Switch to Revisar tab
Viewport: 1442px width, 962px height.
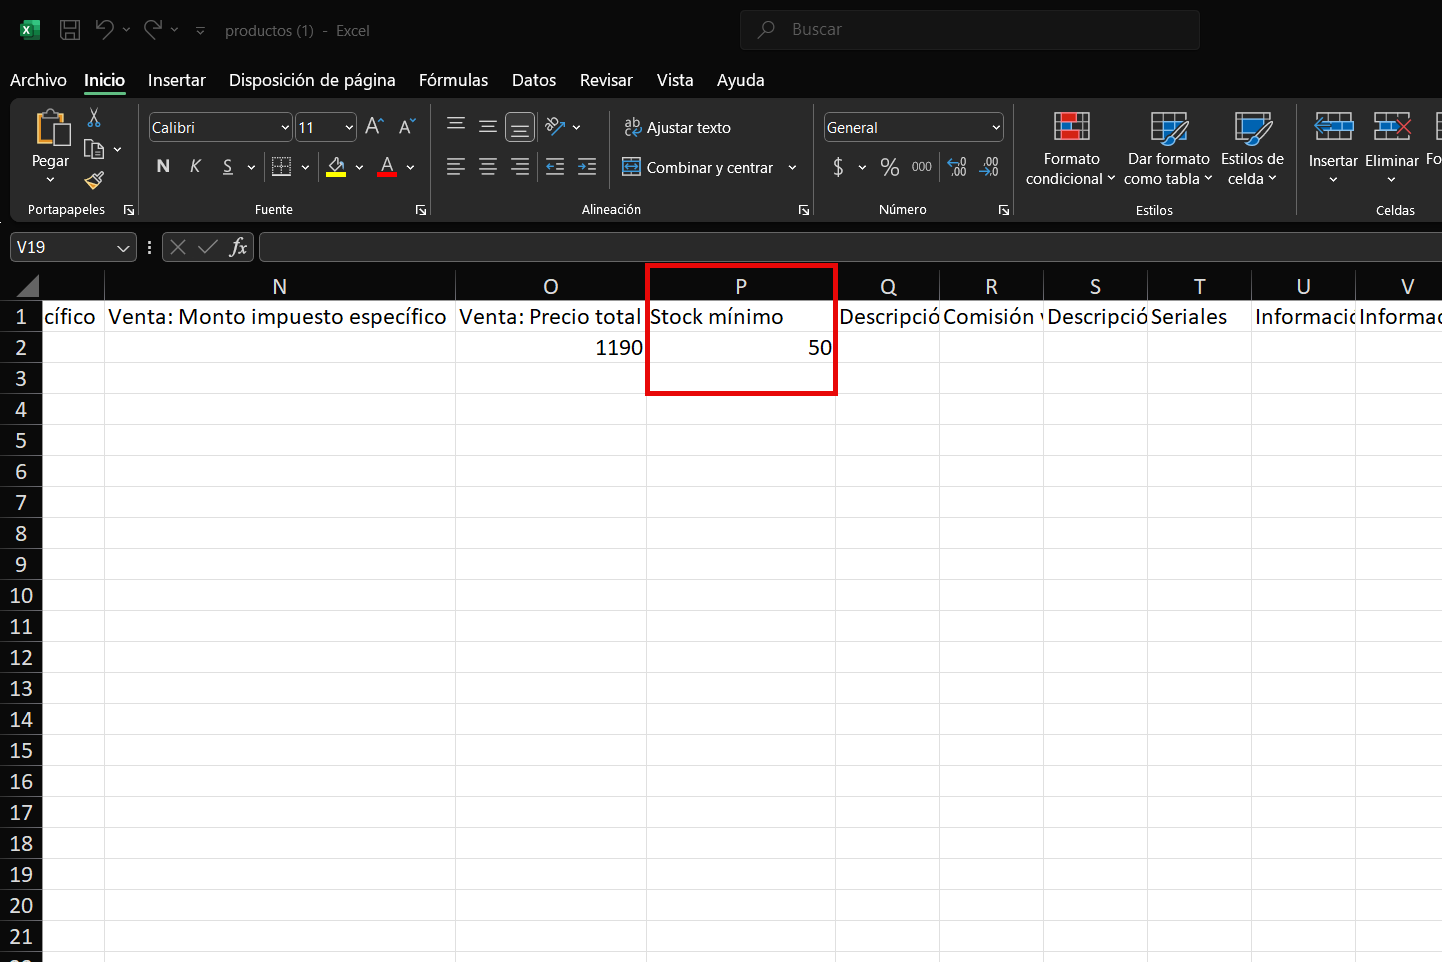click(606, 80)
